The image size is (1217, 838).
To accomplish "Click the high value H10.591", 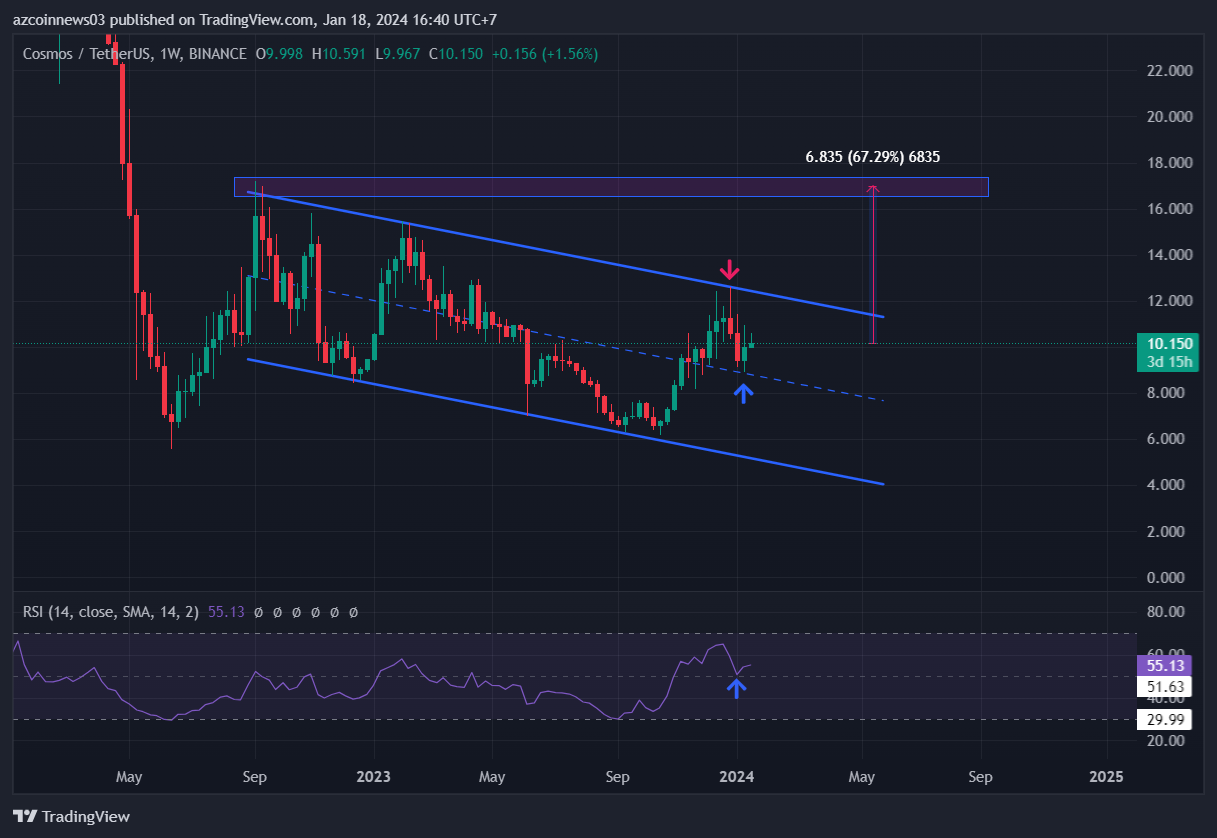I will coord(341,53).
